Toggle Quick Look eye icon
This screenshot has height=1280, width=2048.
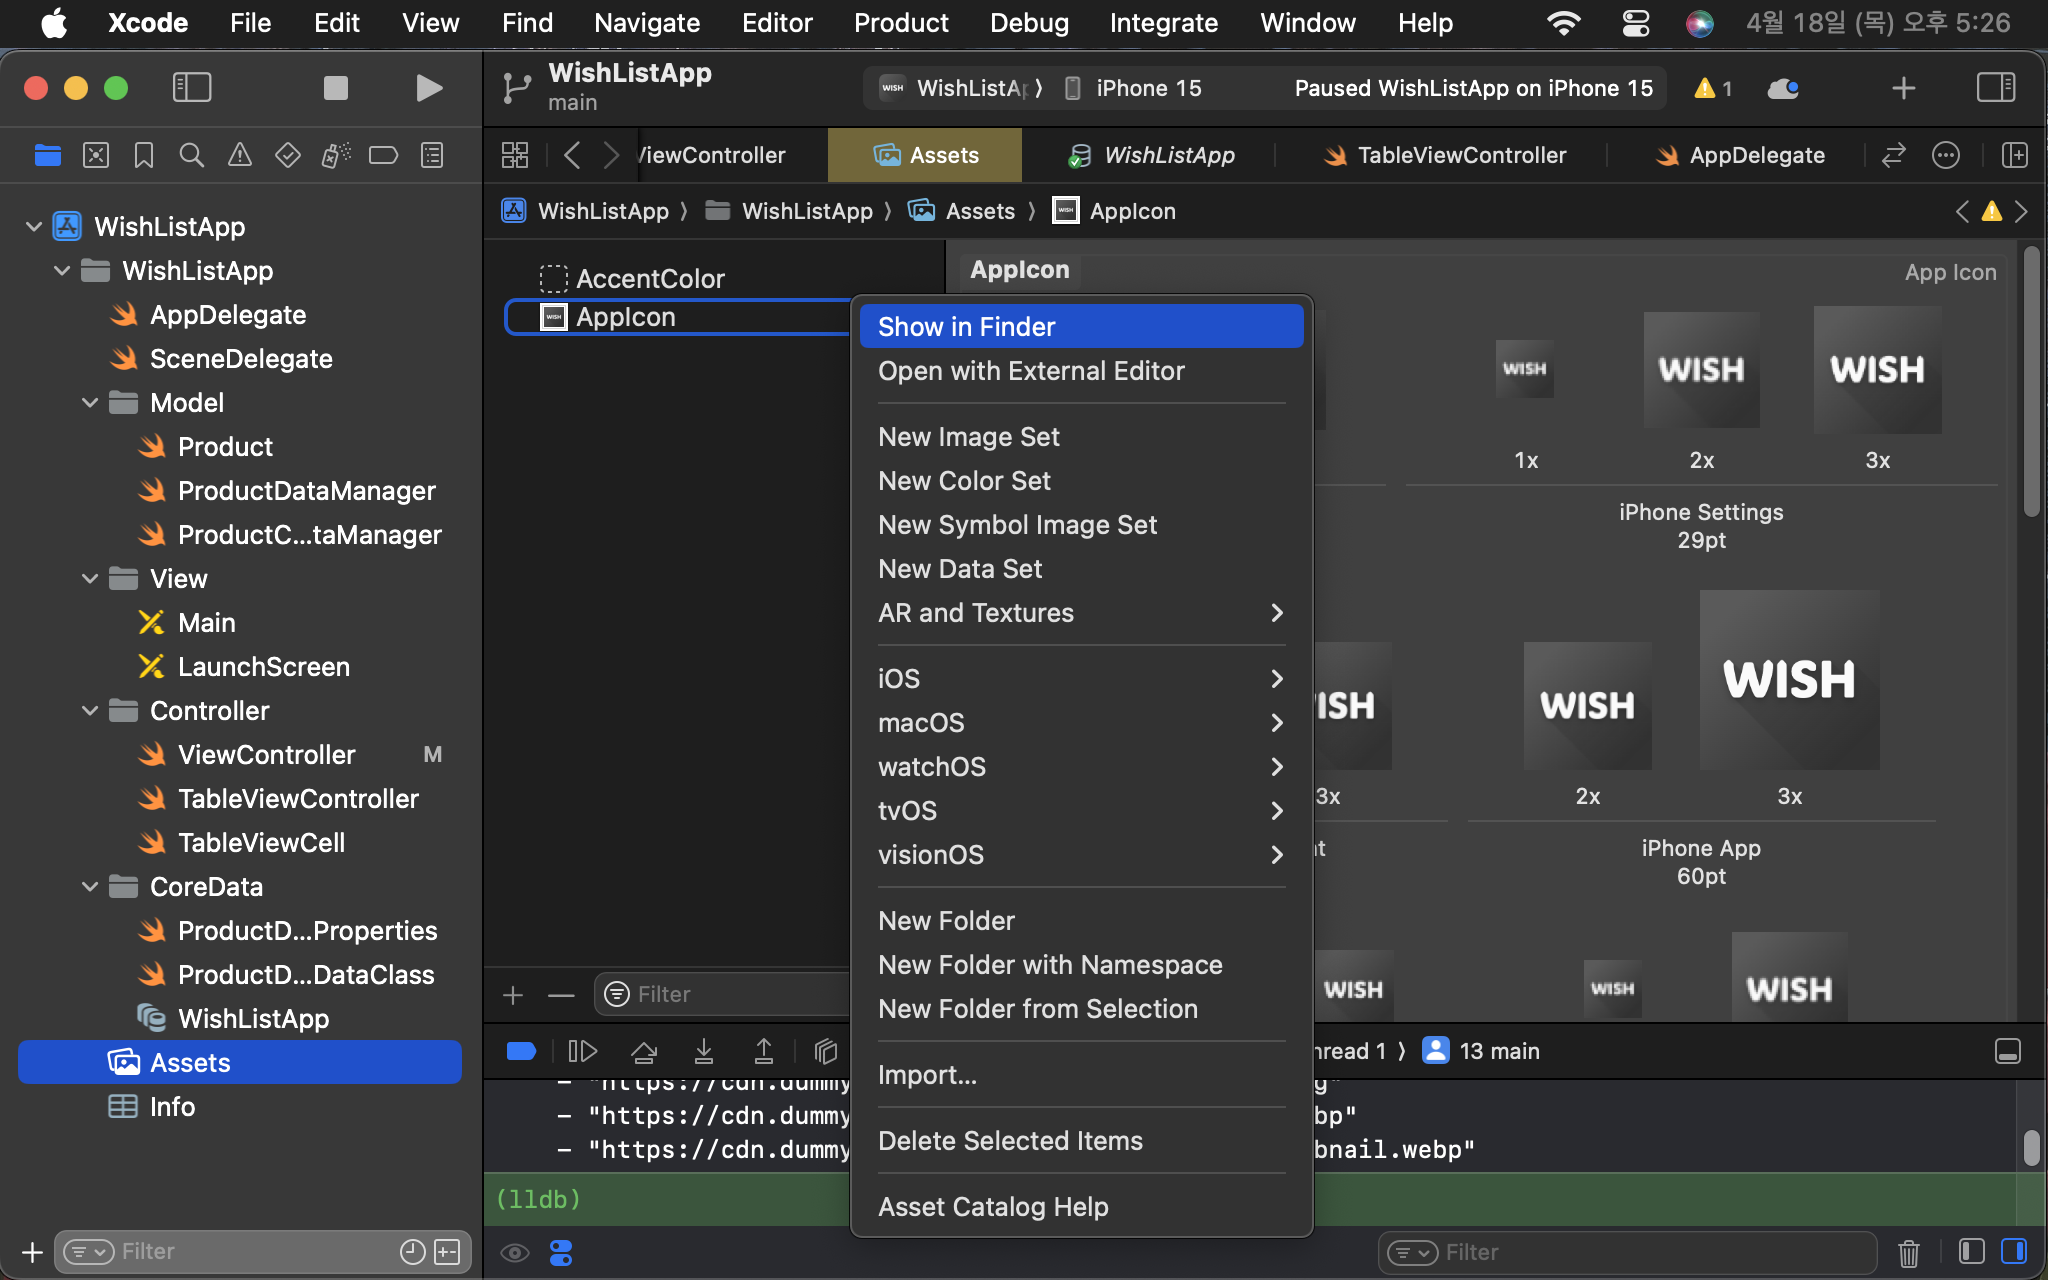(x=515, y=1253)
